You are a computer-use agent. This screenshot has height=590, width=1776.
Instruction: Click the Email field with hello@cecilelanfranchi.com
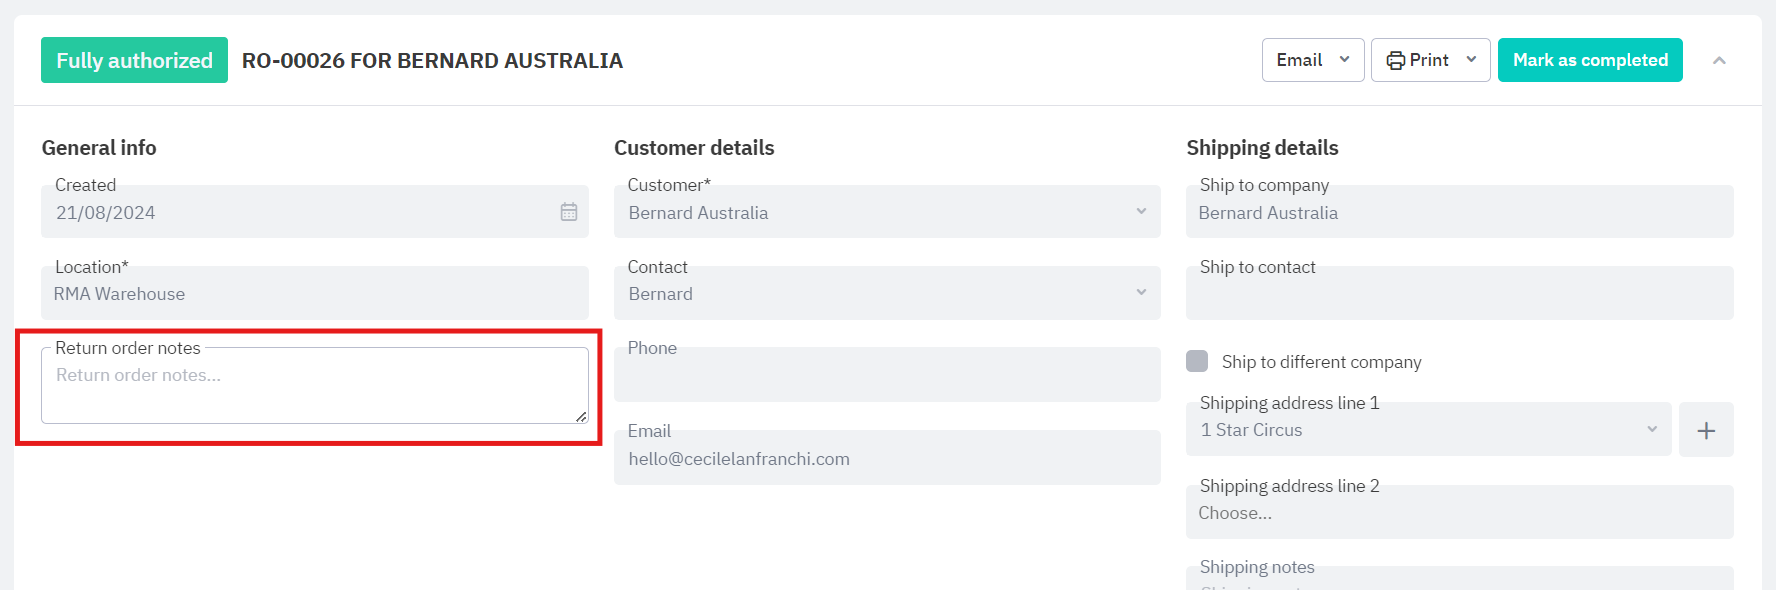886,459
